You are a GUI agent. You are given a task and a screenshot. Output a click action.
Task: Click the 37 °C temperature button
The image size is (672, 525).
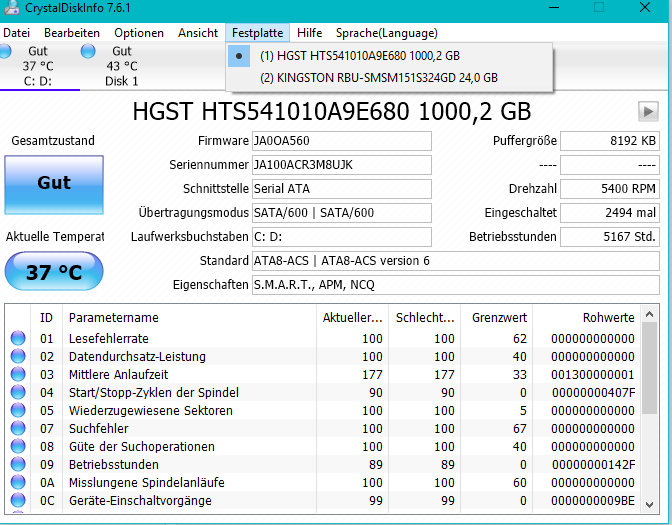54,271
